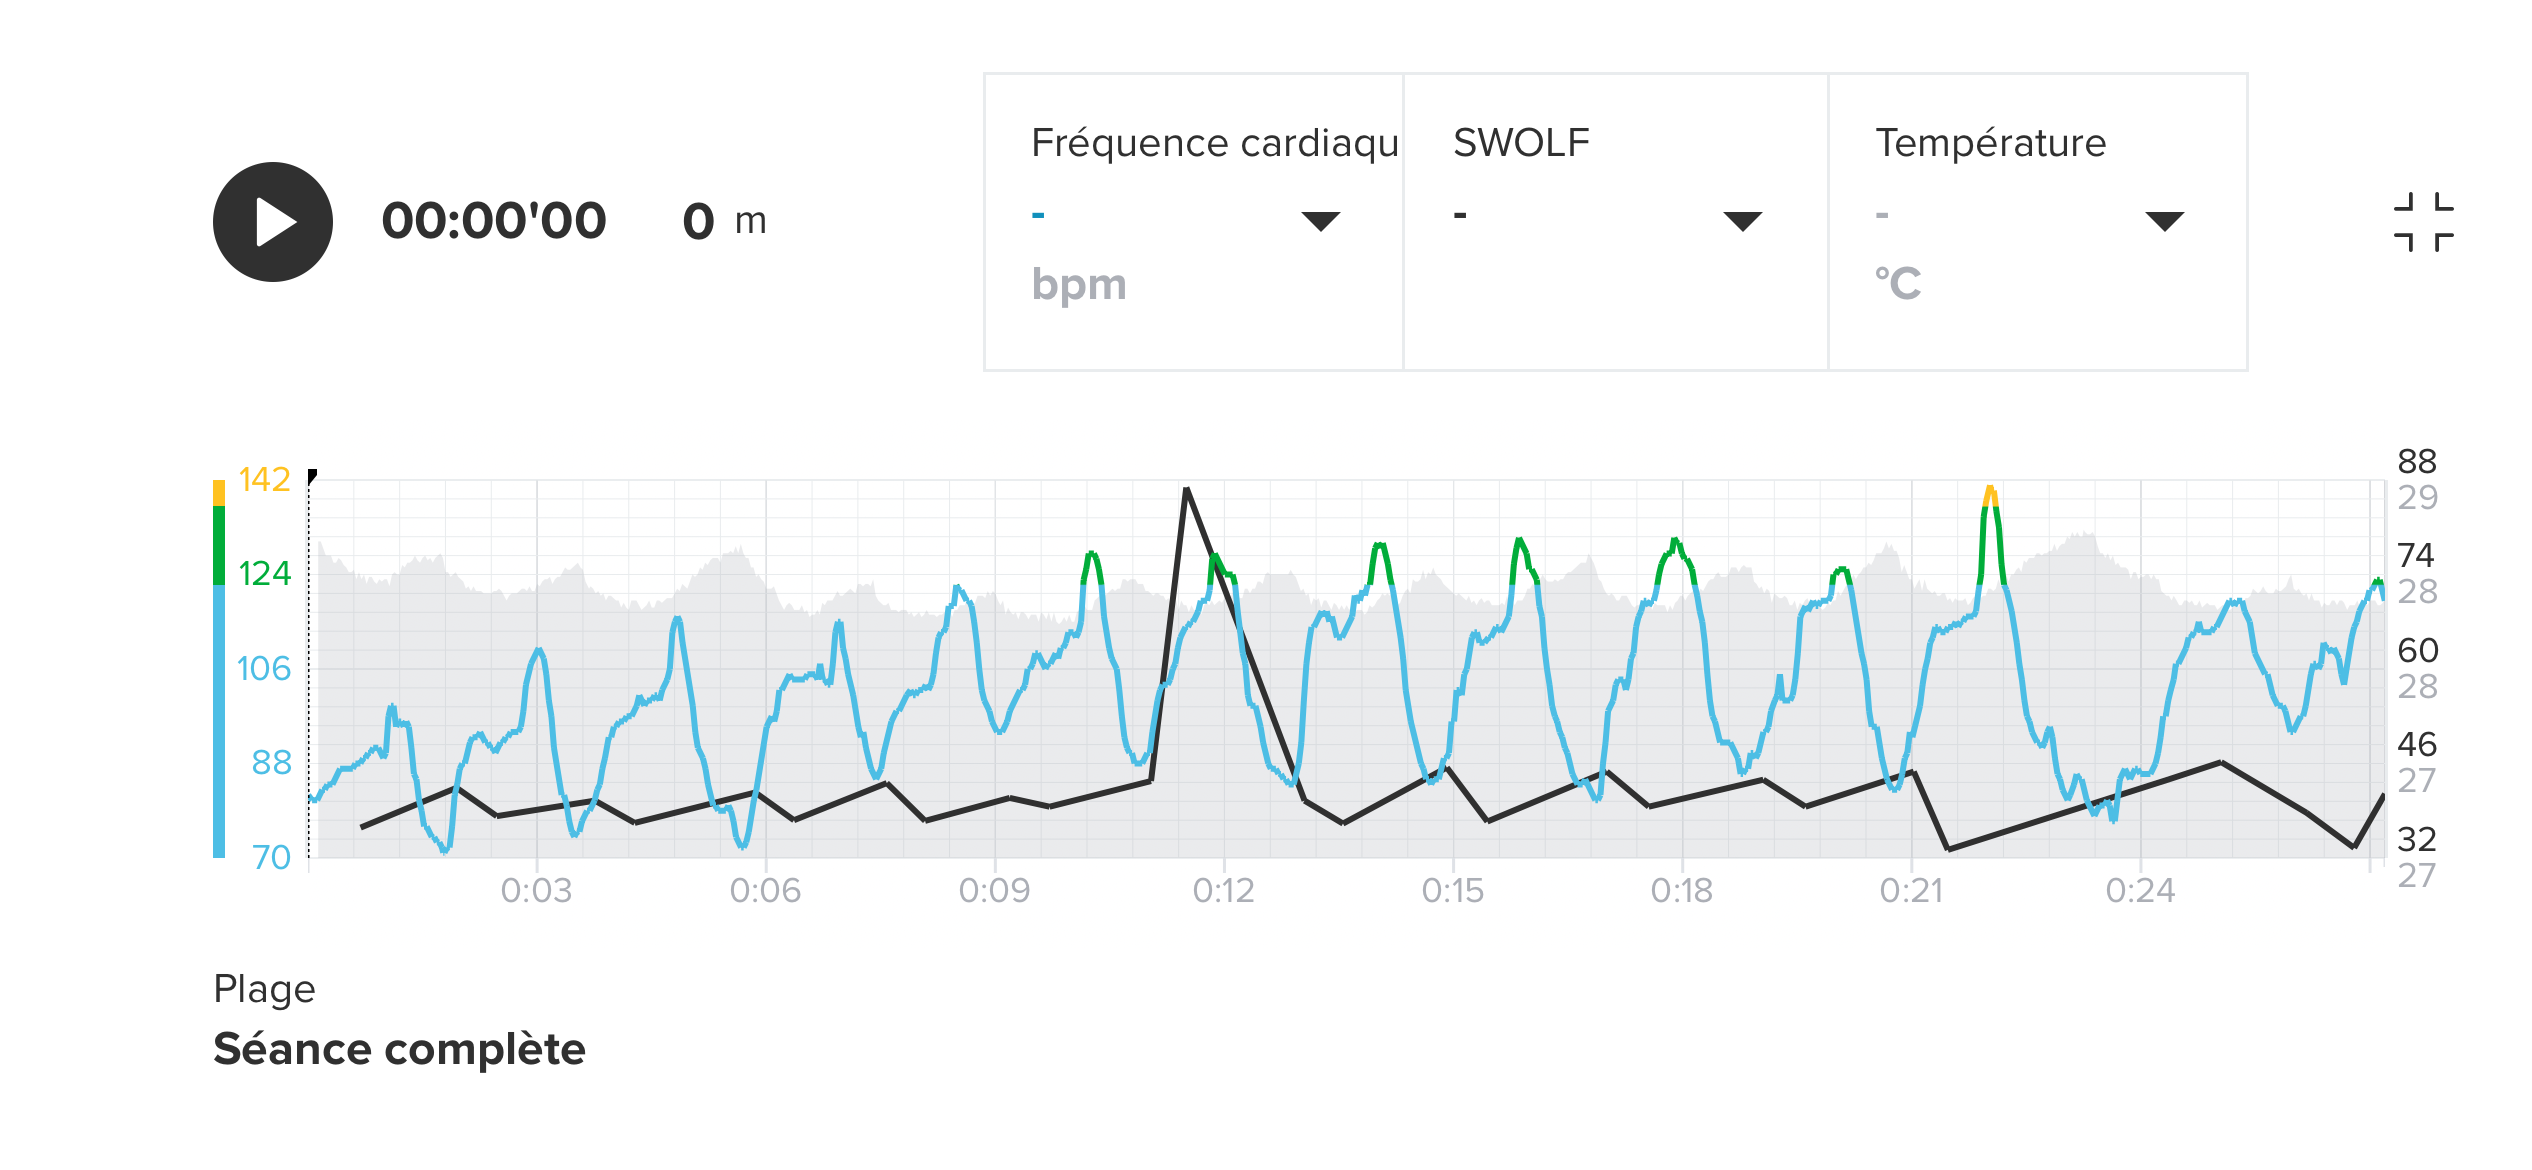Click the °C temperature unit label
This screenshot has width=2532, height=1170.
point(1898,283)
